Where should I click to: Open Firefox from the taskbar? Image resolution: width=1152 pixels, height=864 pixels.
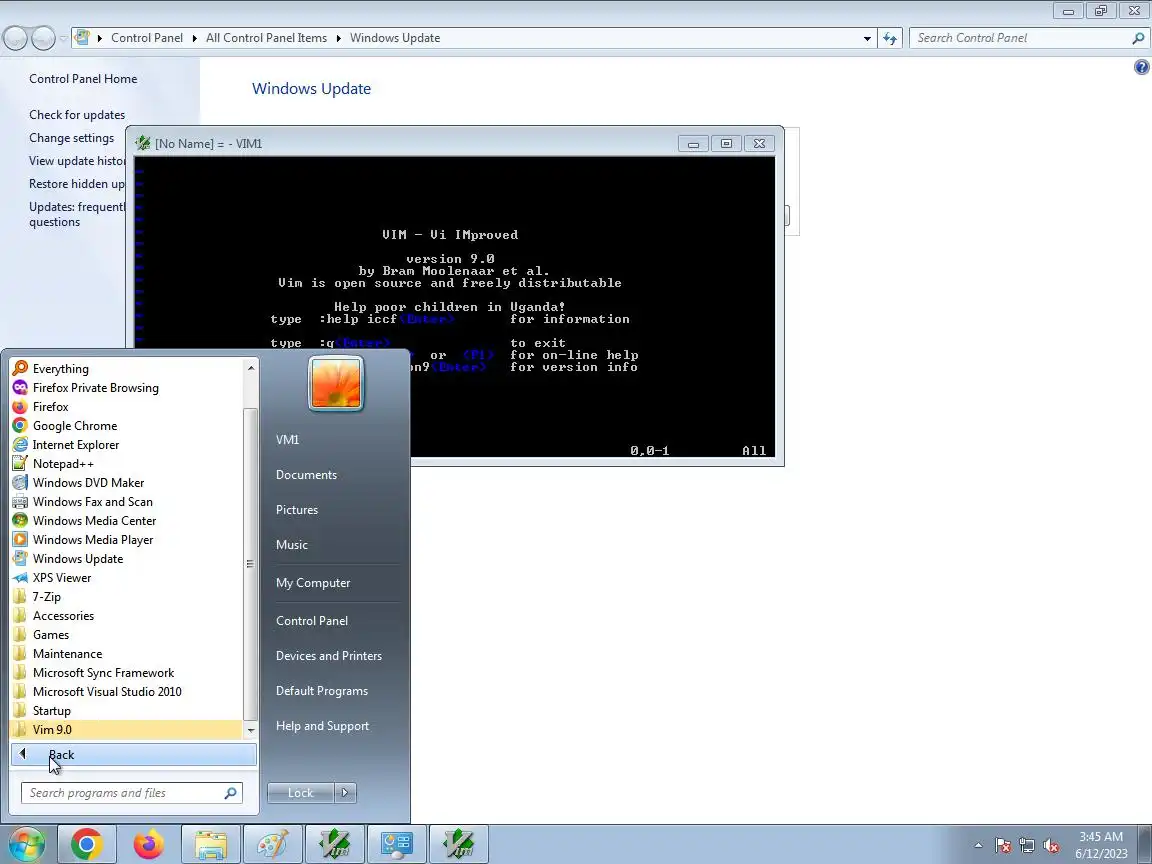pyautogui.click(x=148, y=844)
